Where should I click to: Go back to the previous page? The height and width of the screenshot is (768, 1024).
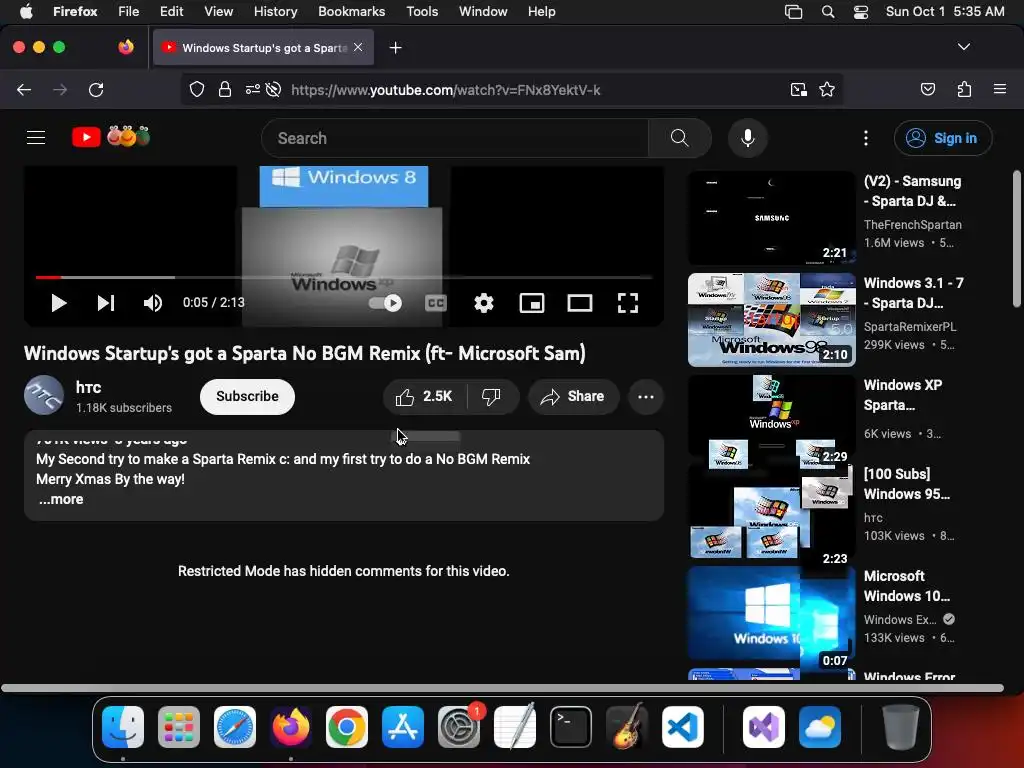tap(24, 90)
